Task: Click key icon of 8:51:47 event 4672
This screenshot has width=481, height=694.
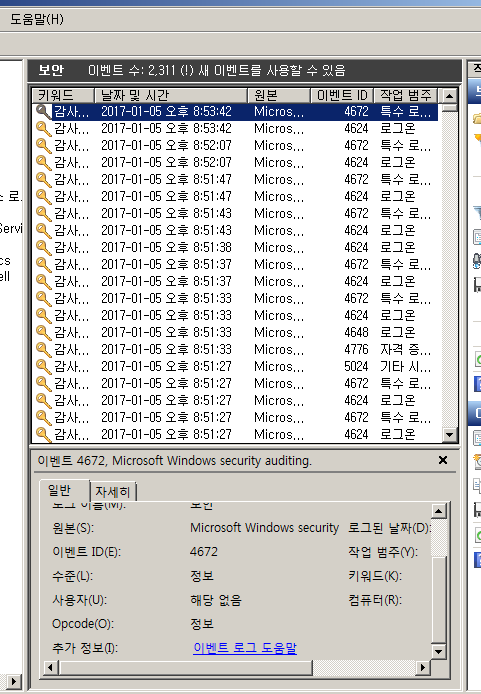Action: point(43,179)
